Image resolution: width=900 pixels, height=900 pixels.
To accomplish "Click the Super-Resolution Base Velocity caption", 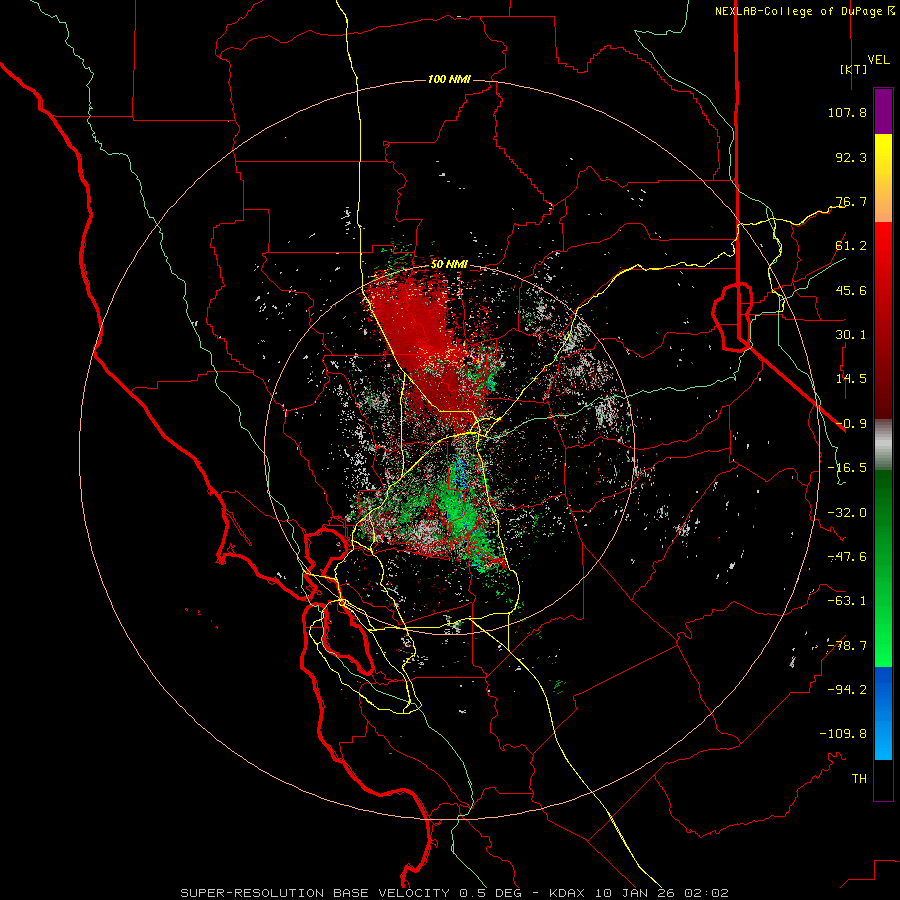I will (x=454, y=893).
